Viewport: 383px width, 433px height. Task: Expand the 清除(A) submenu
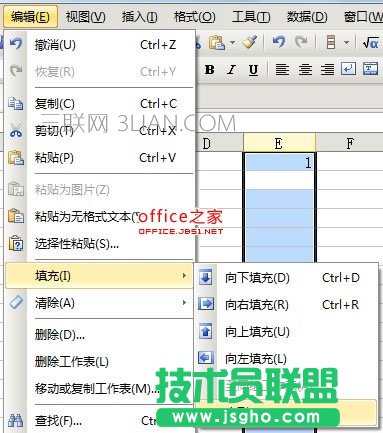pyautogui.click(x=99, y=303)
